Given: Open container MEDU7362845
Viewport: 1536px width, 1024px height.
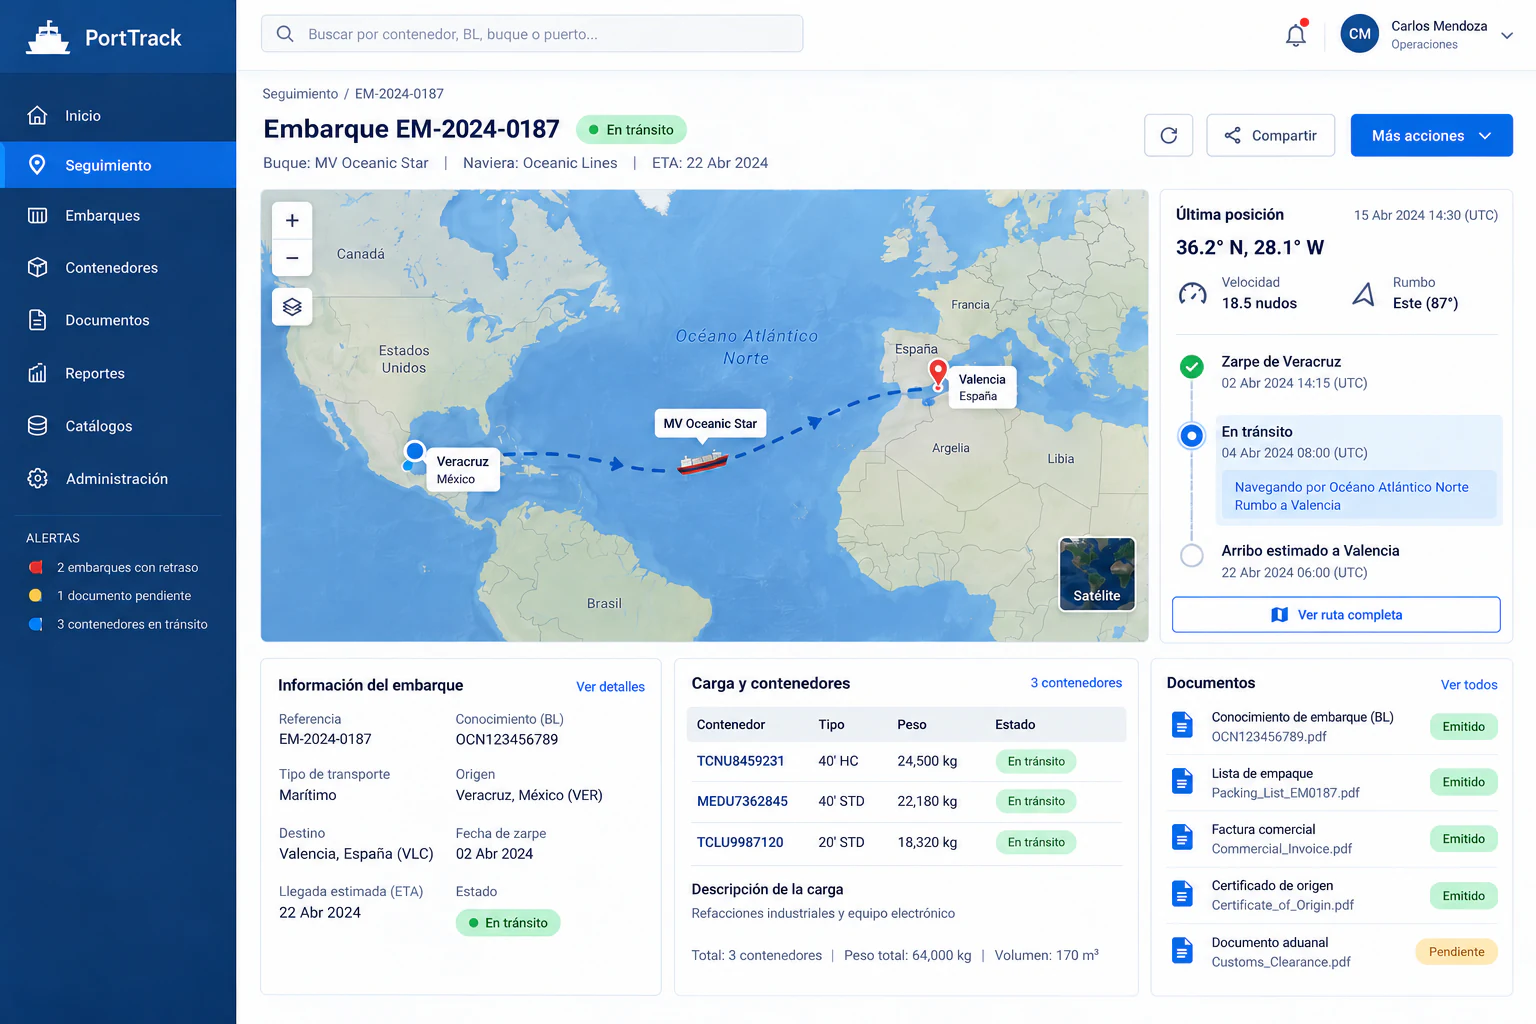Looking at the screenshot, I should [742, 801].
